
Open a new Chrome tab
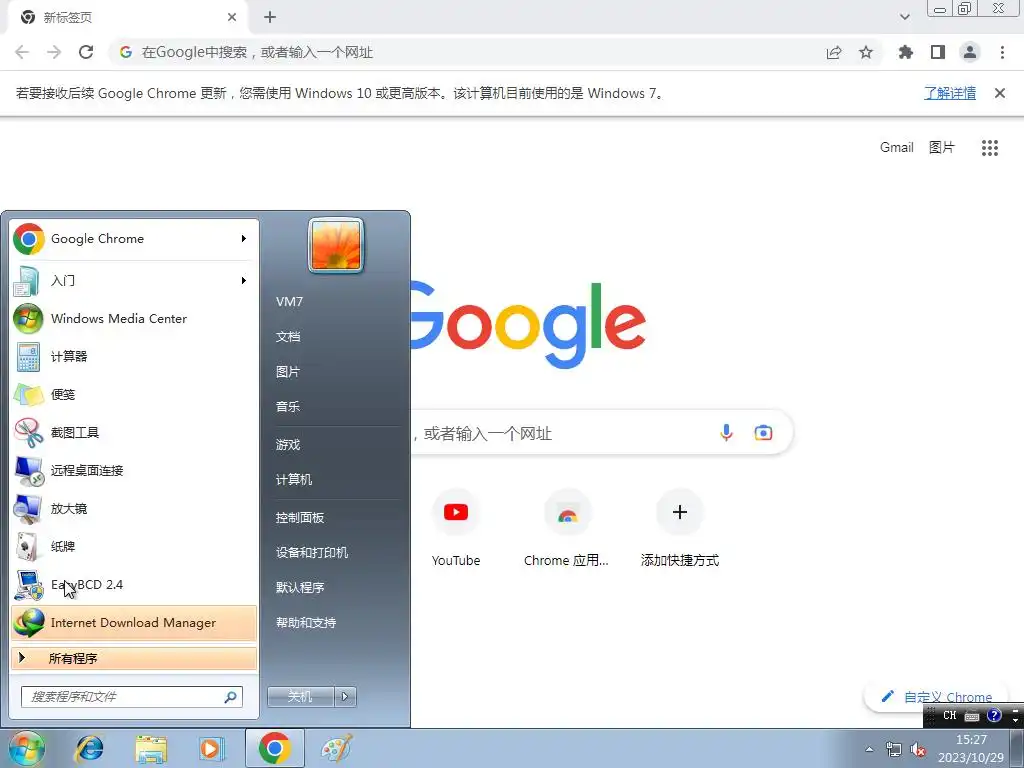pyautogui.click(x=270, y=18)
